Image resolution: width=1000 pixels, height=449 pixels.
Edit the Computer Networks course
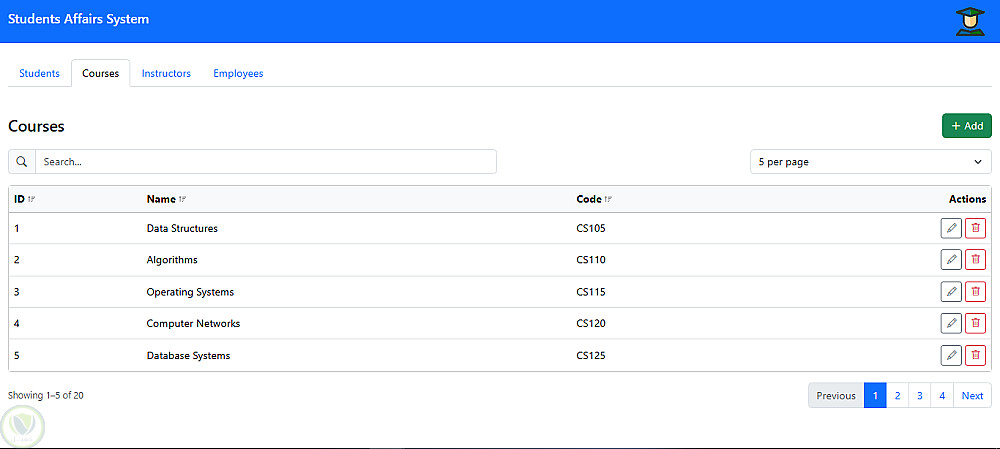(x=951, y=324)
